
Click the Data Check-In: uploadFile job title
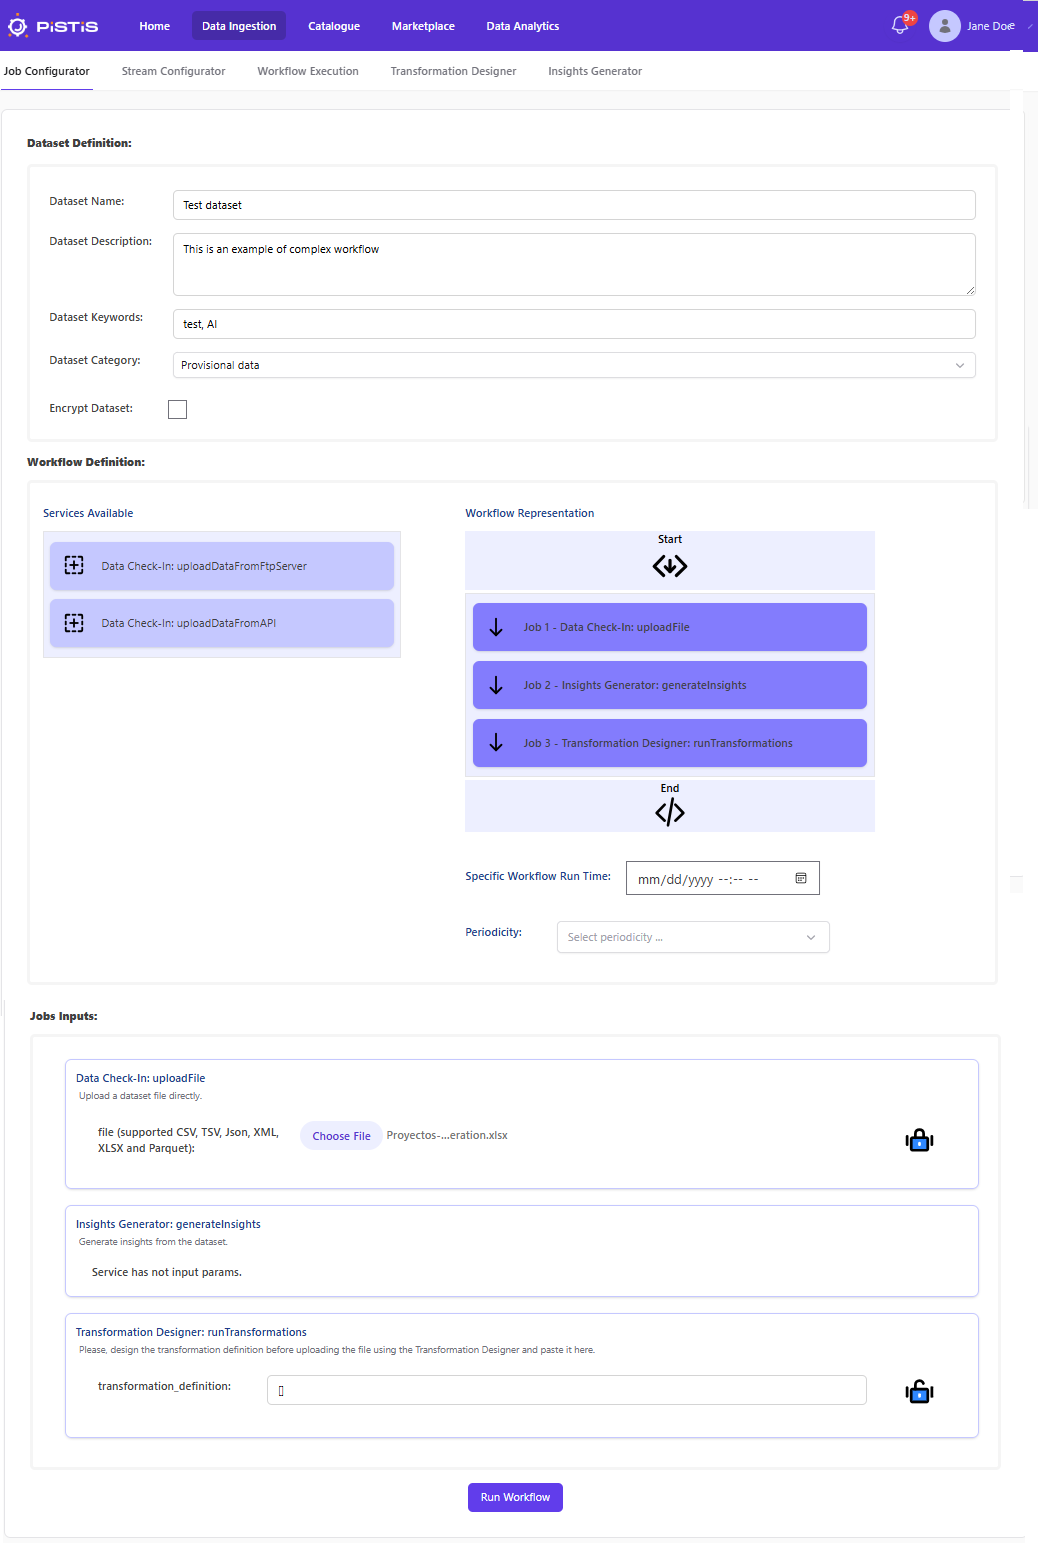(141, 1078)
